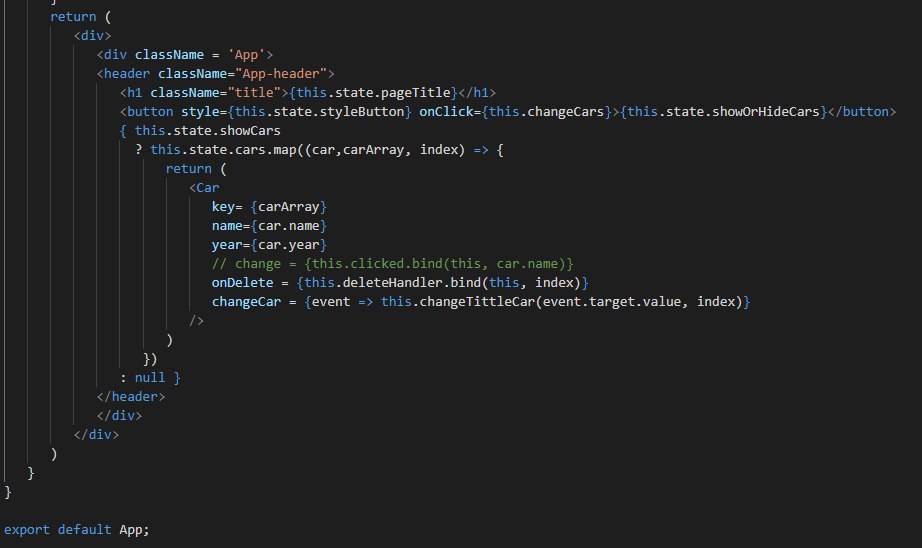Click deleteHandler in the onDelete binding
922x548 pixels.
click(392, 283)
